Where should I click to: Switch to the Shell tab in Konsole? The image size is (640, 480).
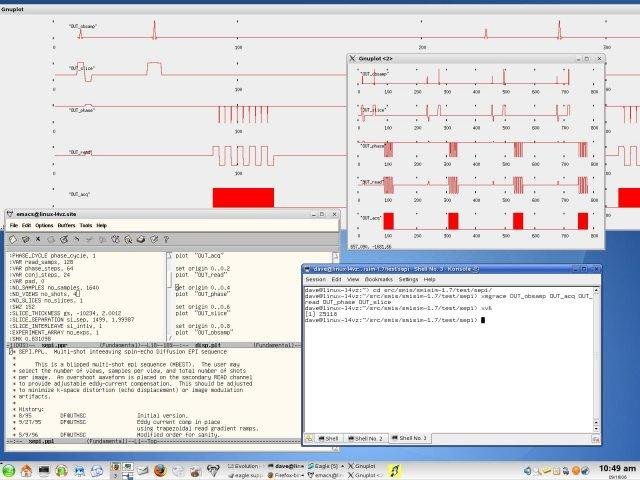click(329, 438)
